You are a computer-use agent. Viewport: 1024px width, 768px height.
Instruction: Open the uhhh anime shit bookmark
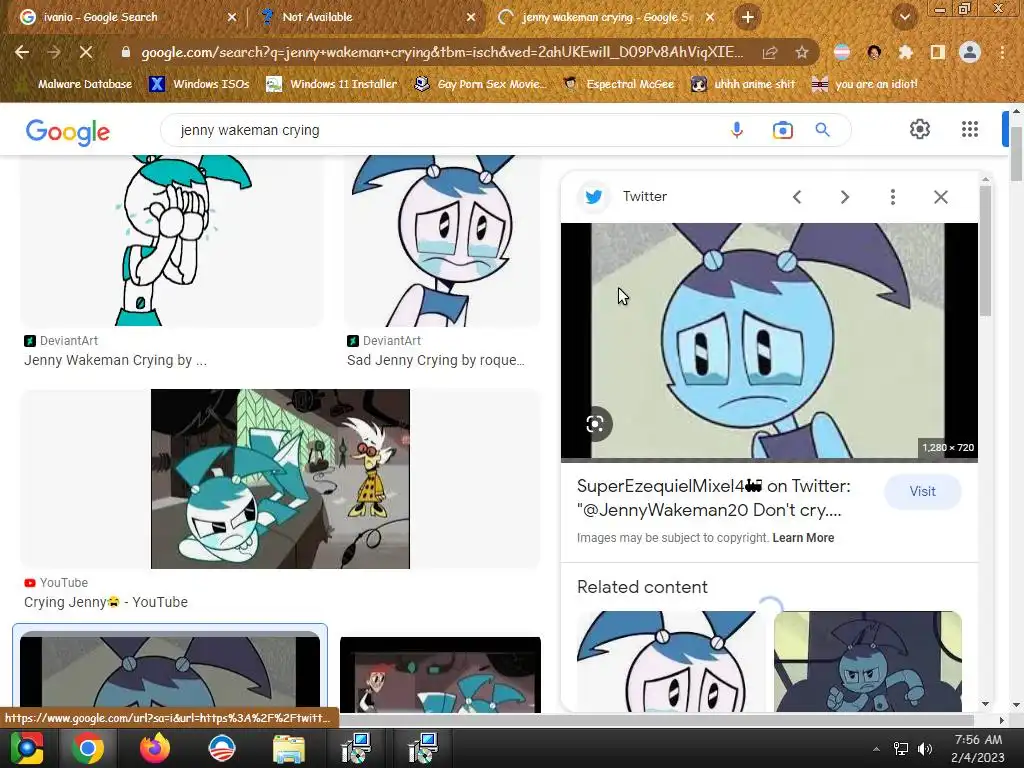click(743, 84)
